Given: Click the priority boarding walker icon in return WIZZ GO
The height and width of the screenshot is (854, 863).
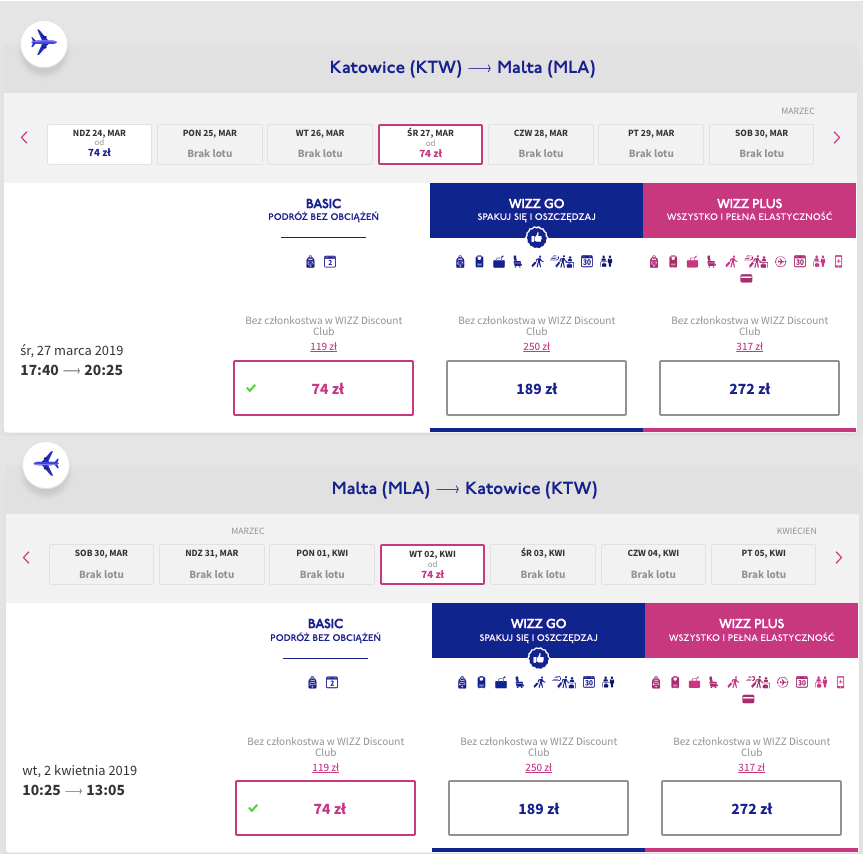Looking at the screenshot, I should click(540, 682).
